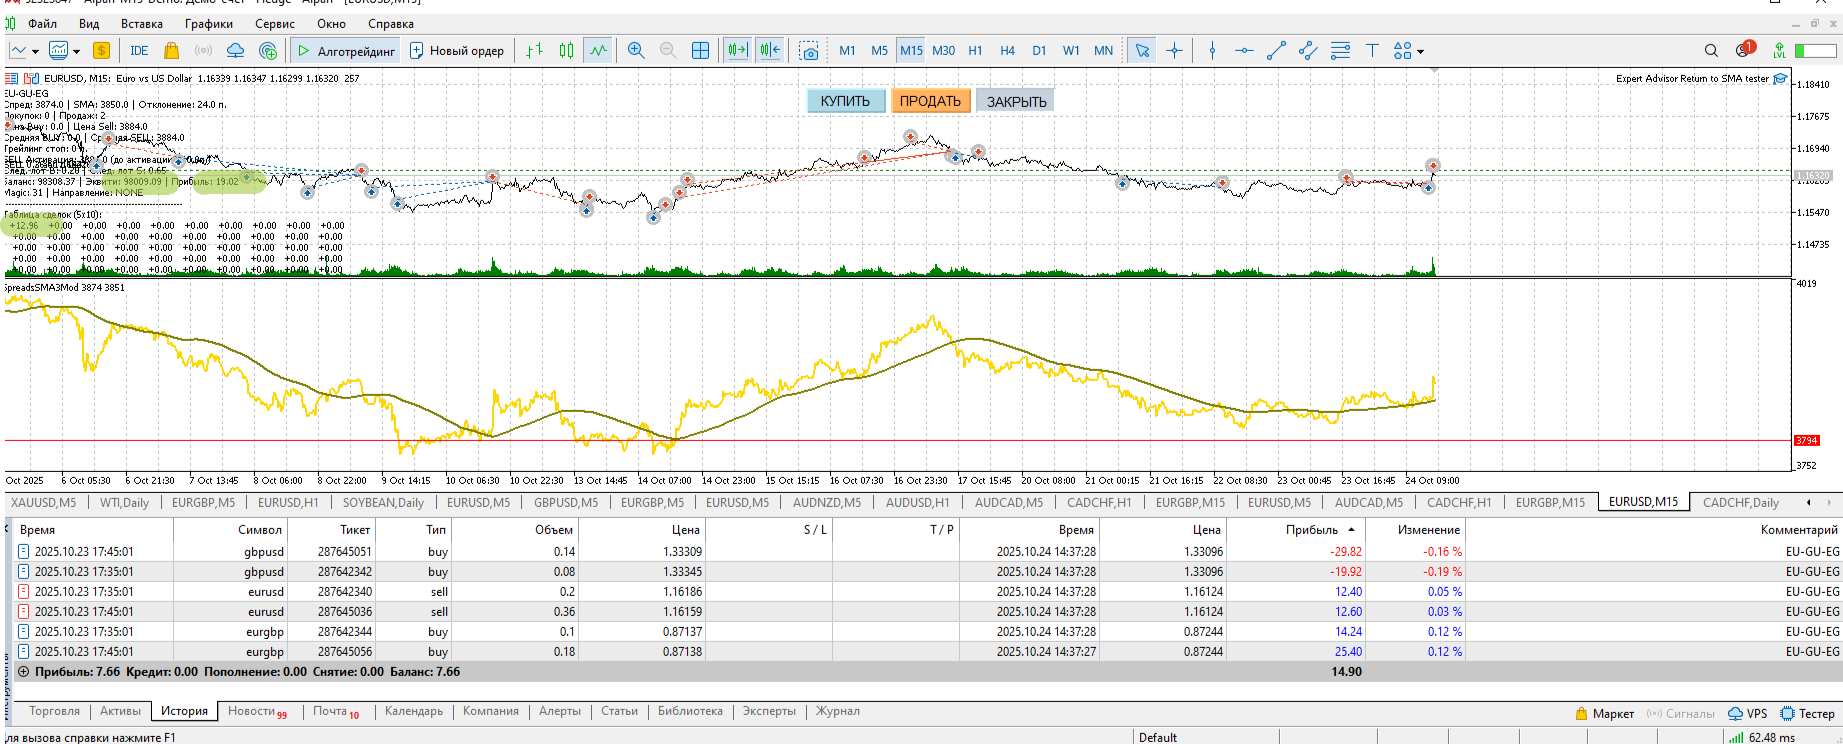Open the IDE MetaEditor
The image size is (1843, 744).
[x=139, y=51]
